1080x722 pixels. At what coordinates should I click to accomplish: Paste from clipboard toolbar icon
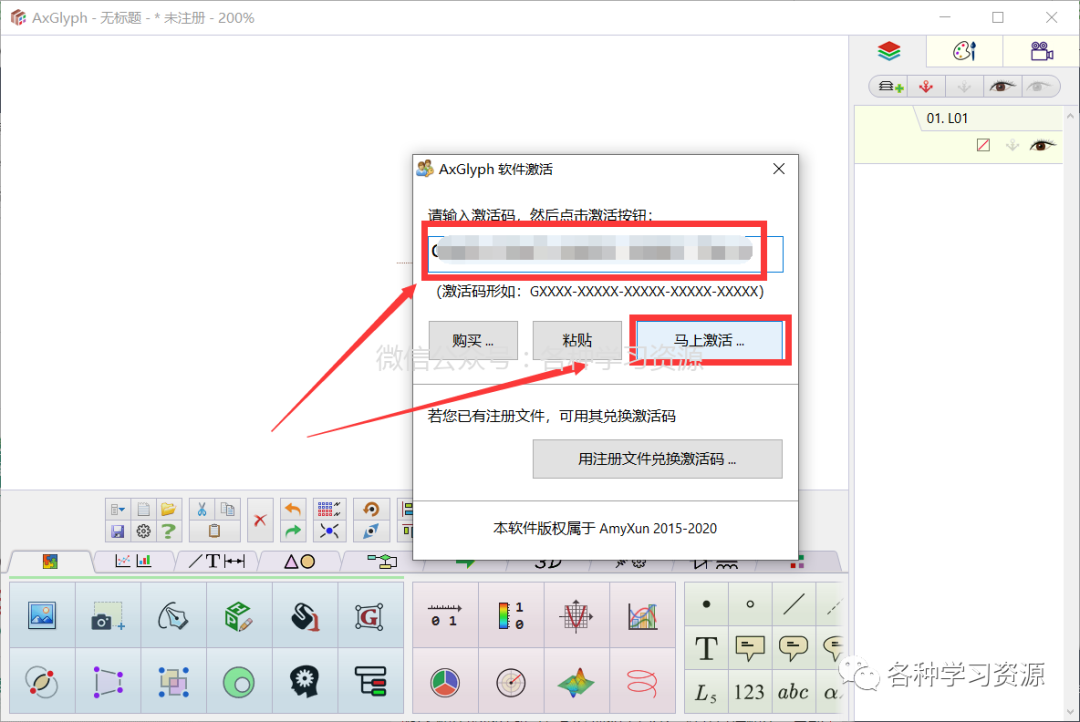pos(214,531)
